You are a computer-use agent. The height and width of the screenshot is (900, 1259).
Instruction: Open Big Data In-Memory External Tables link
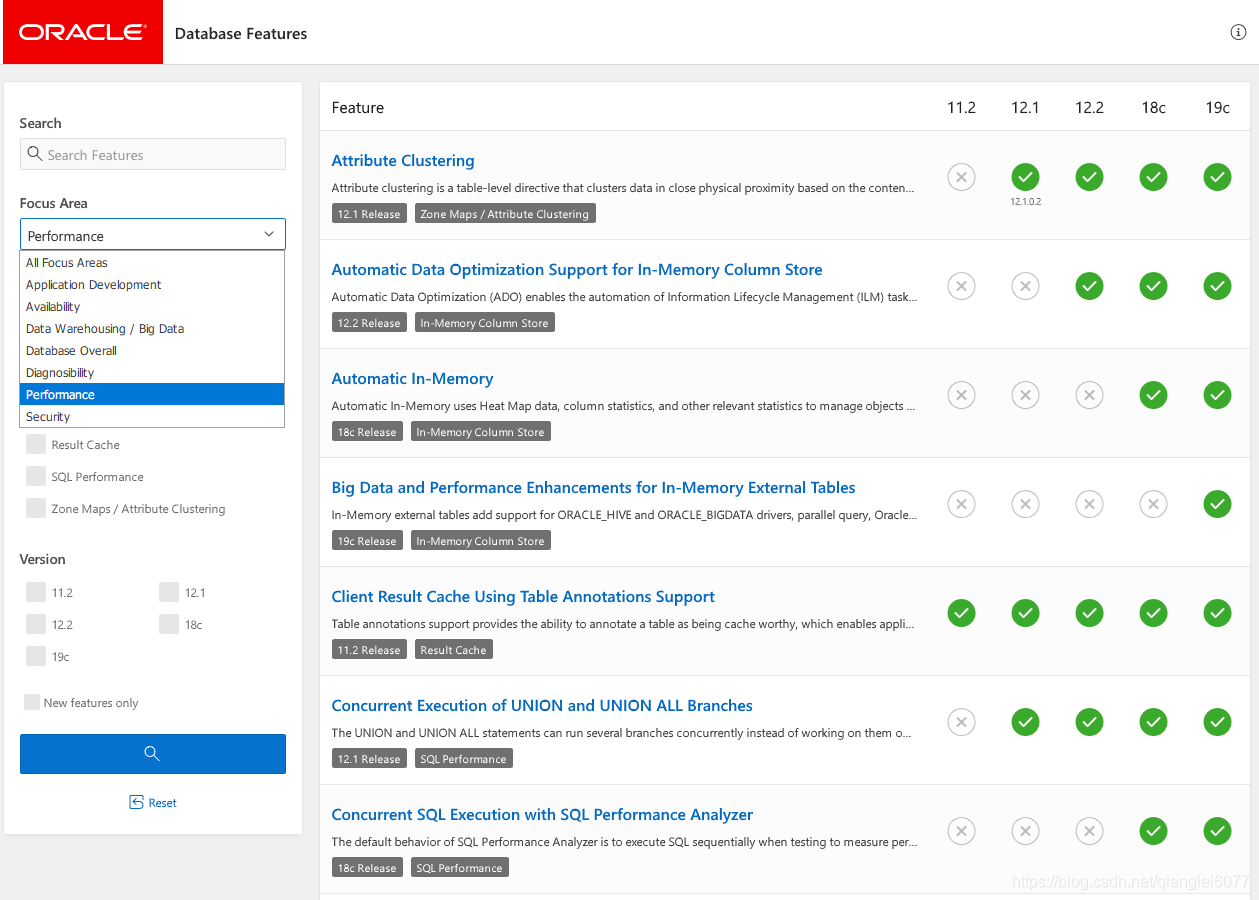593,488
